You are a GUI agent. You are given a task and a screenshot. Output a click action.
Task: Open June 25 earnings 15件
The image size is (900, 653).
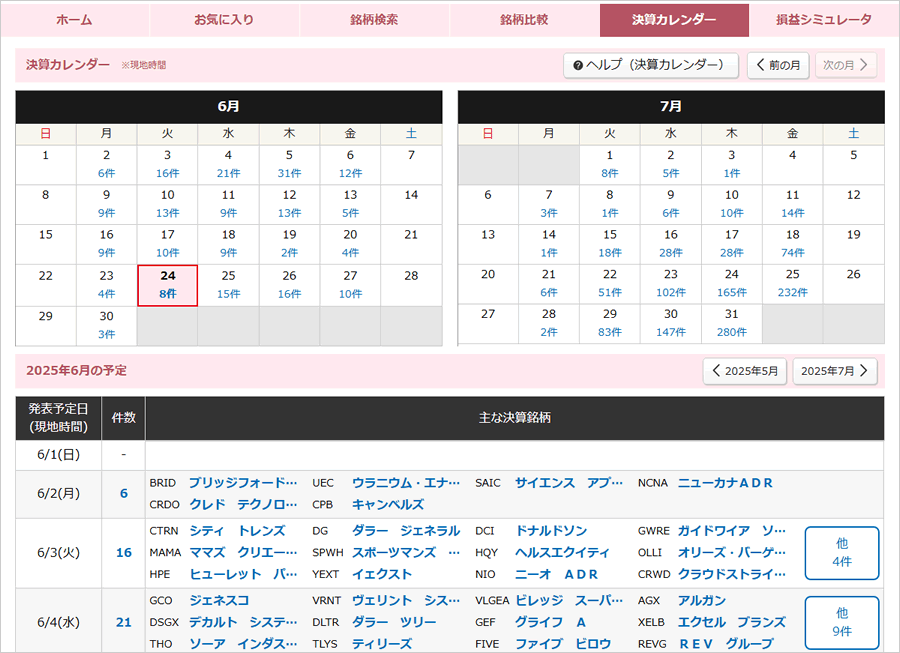click(228, 294)
